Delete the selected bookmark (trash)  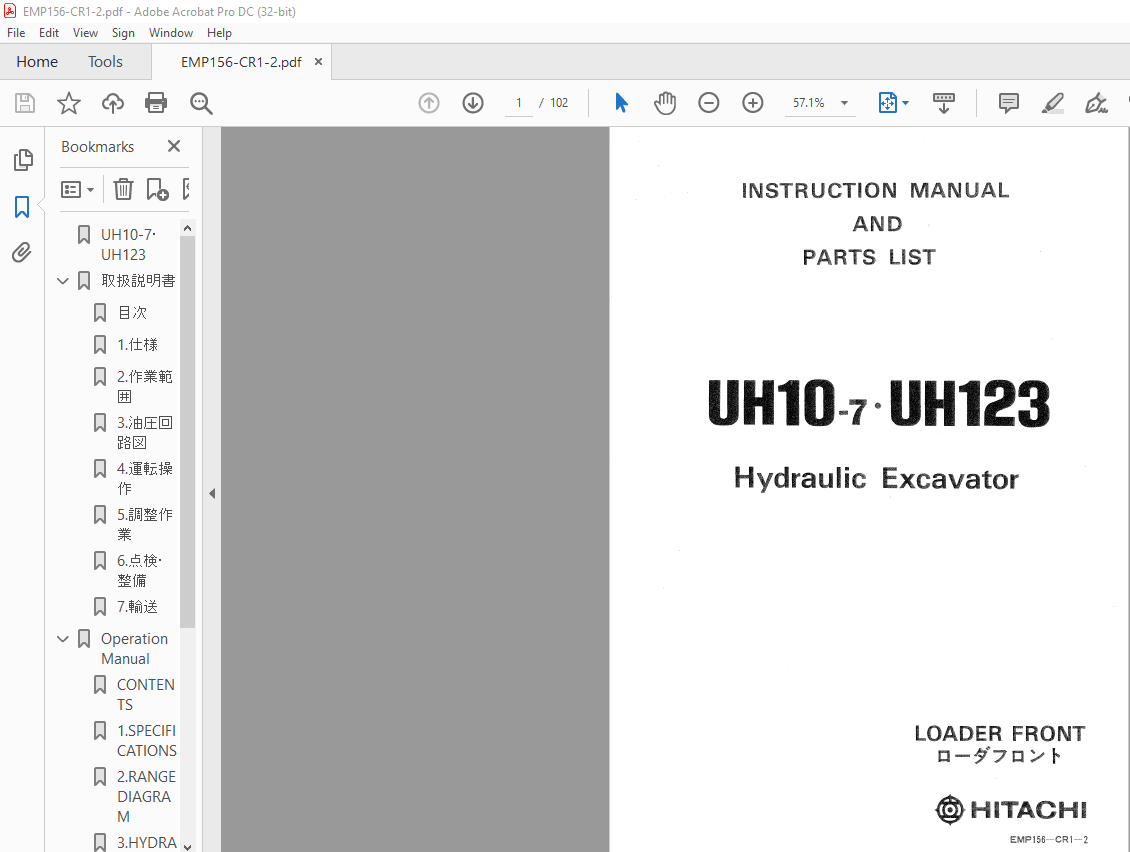(123, 189)
